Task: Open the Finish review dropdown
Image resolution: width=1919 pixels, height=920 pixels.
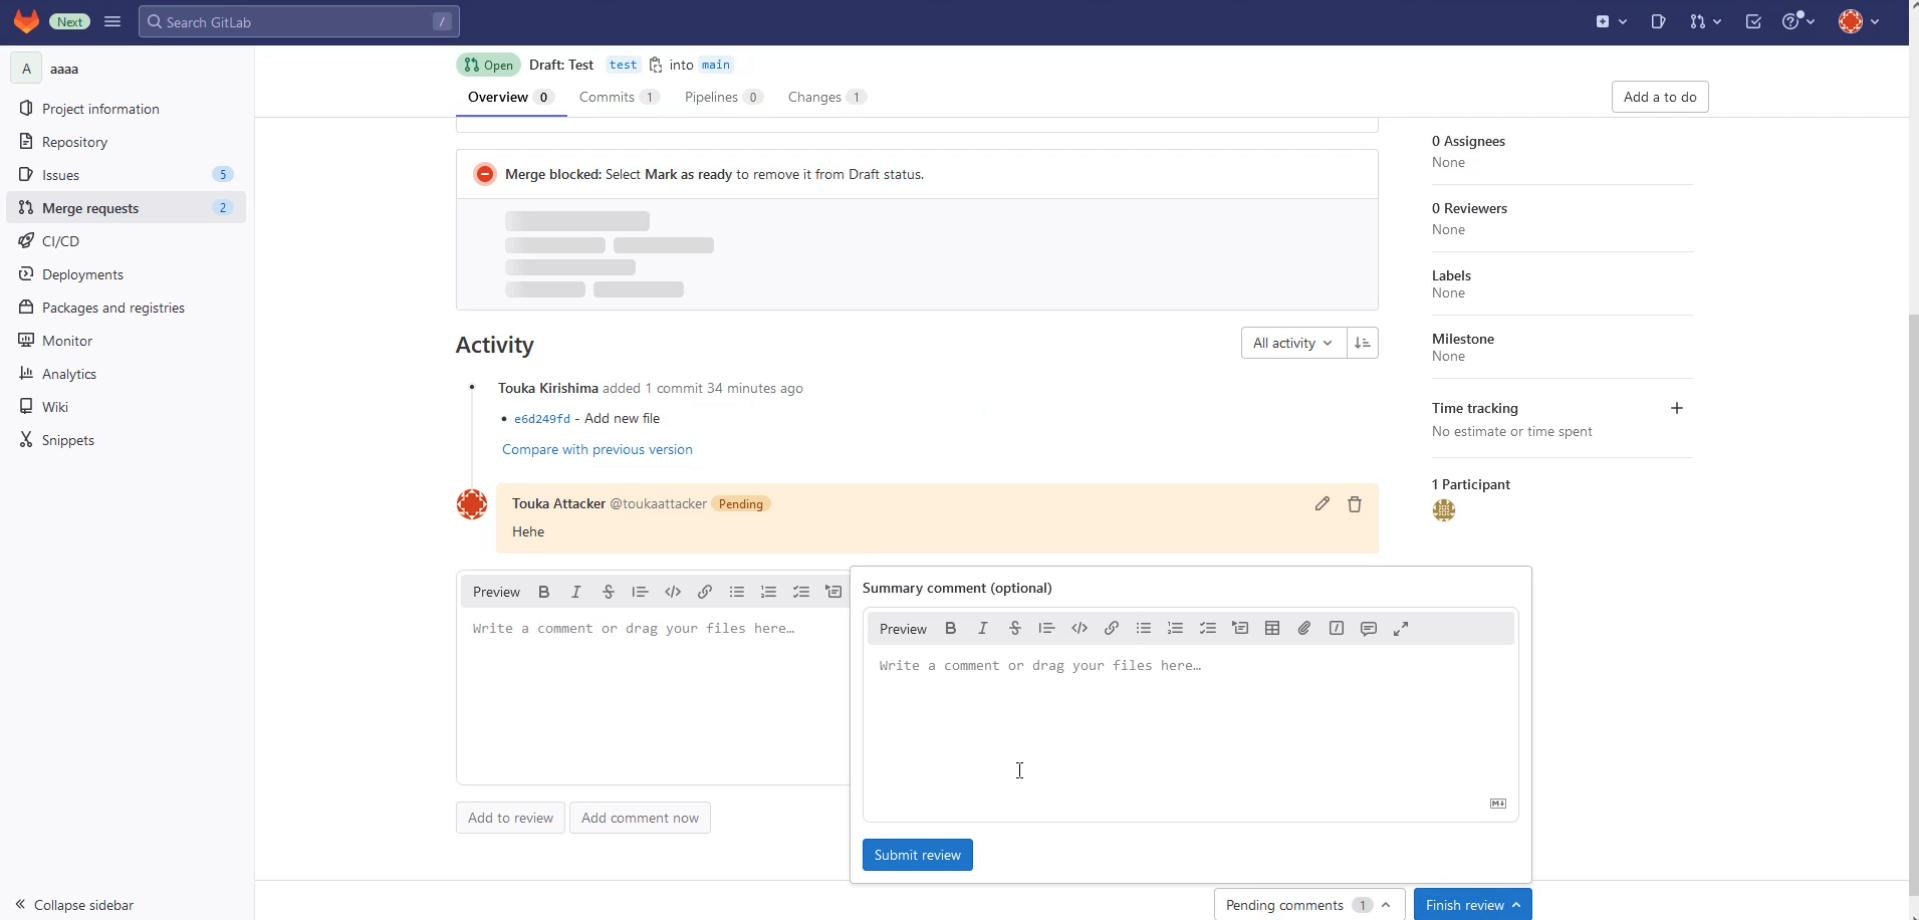Action: point(1472,904)
